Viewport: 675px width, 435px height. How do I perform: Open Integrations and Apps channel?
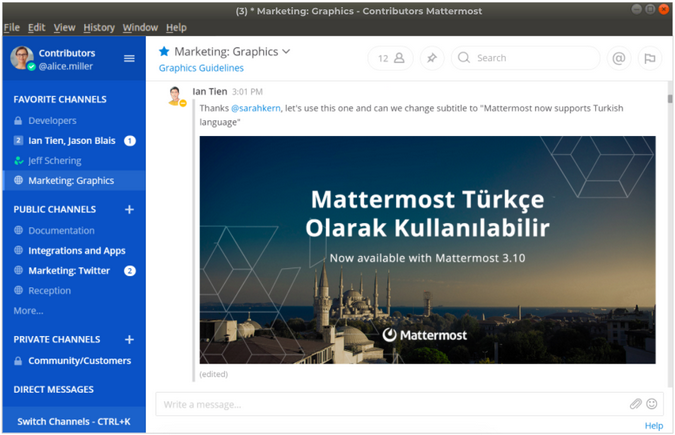coord(74,251)
